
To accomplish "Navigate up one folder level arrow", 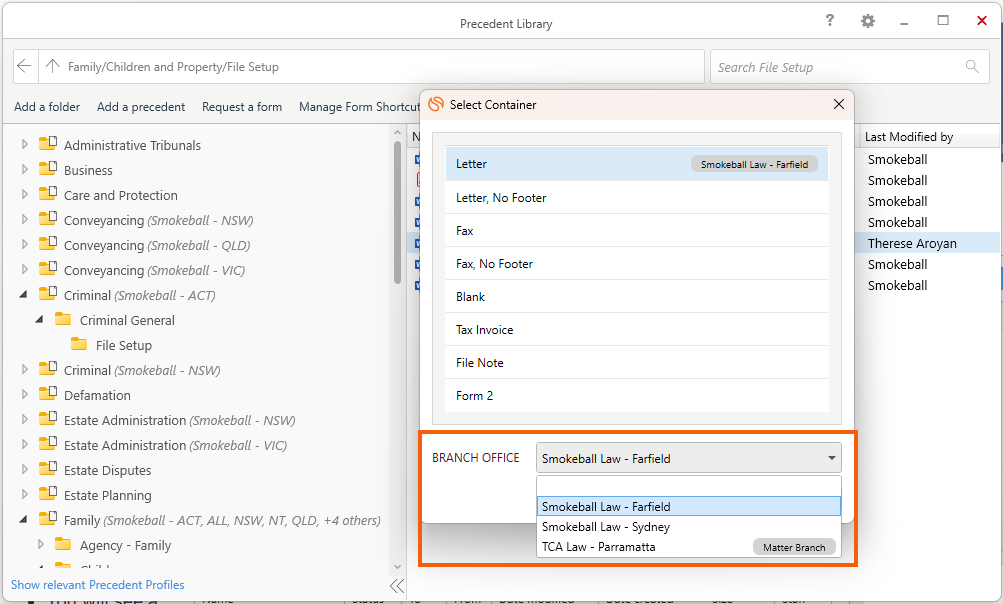I will pyautogui.click(x=52, y=66).
